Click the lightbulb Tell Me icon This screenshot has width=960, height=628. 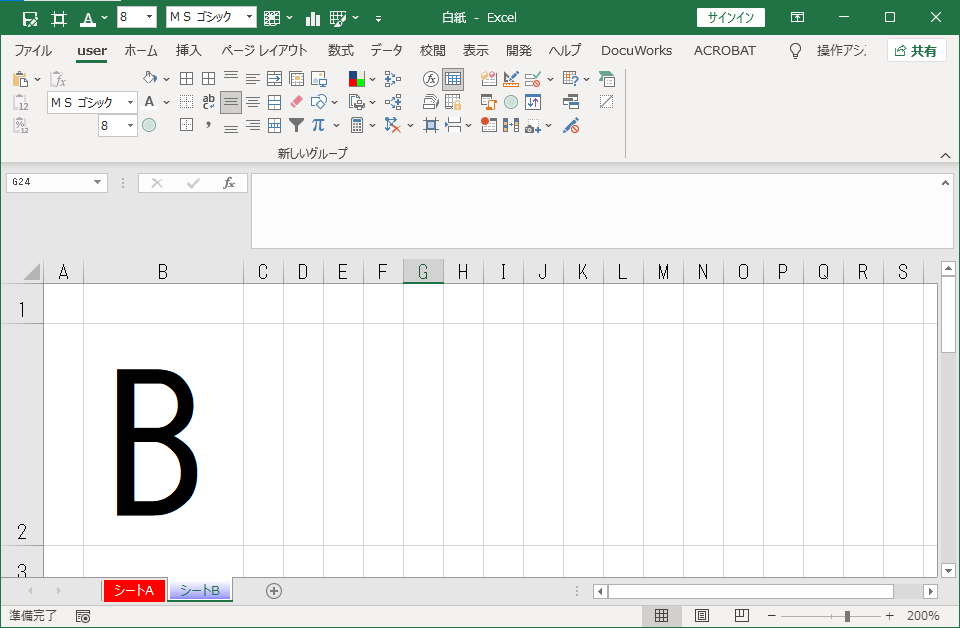795,51
